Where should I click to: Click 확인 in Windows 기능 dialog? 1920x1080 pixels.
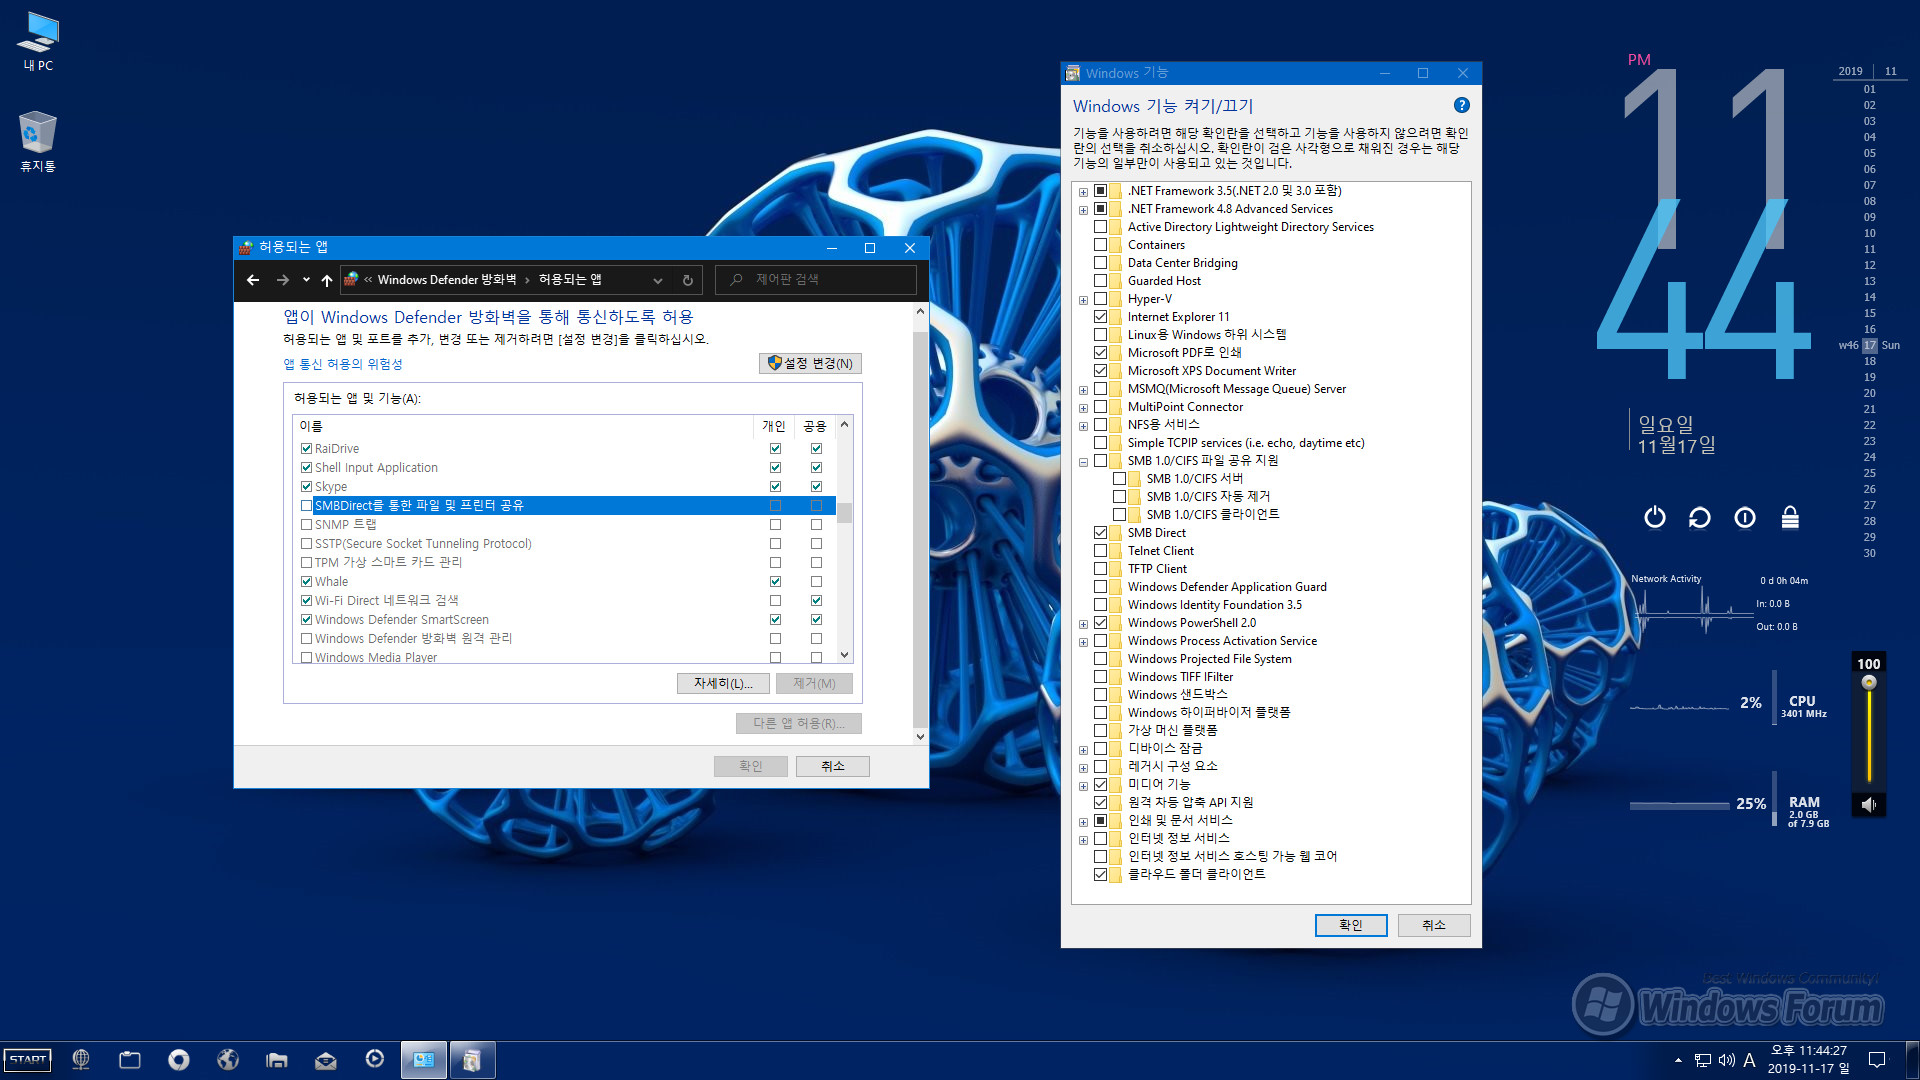click(1350, 925)
